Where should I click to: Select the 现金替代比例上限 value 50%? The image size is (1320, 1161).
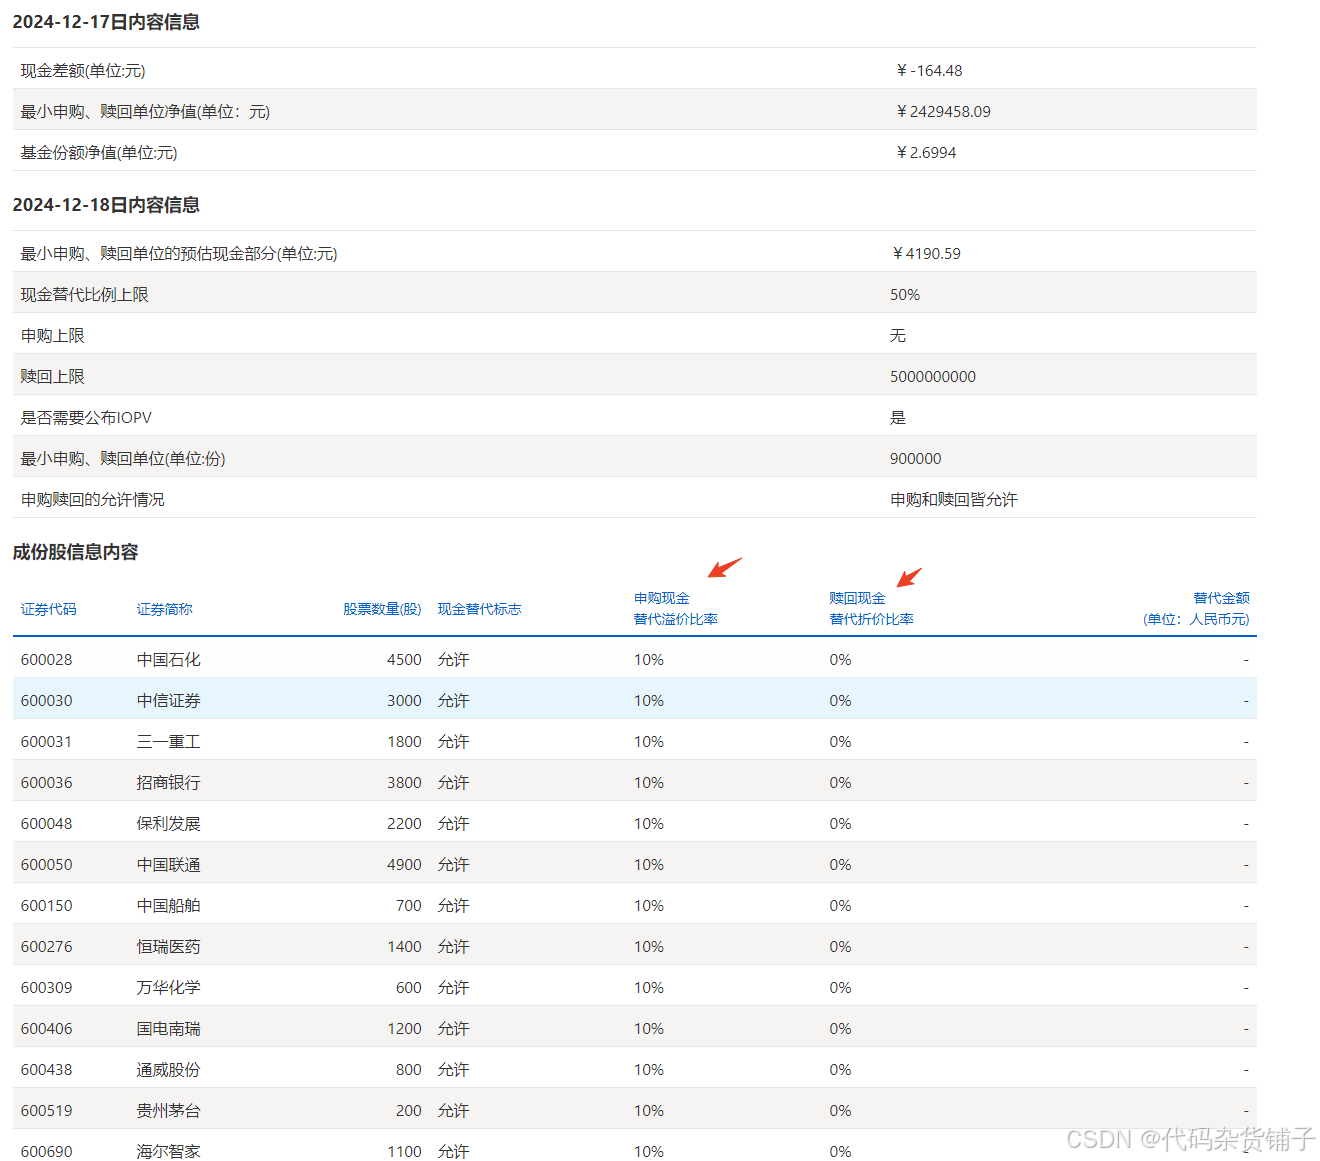coord(905,295)
